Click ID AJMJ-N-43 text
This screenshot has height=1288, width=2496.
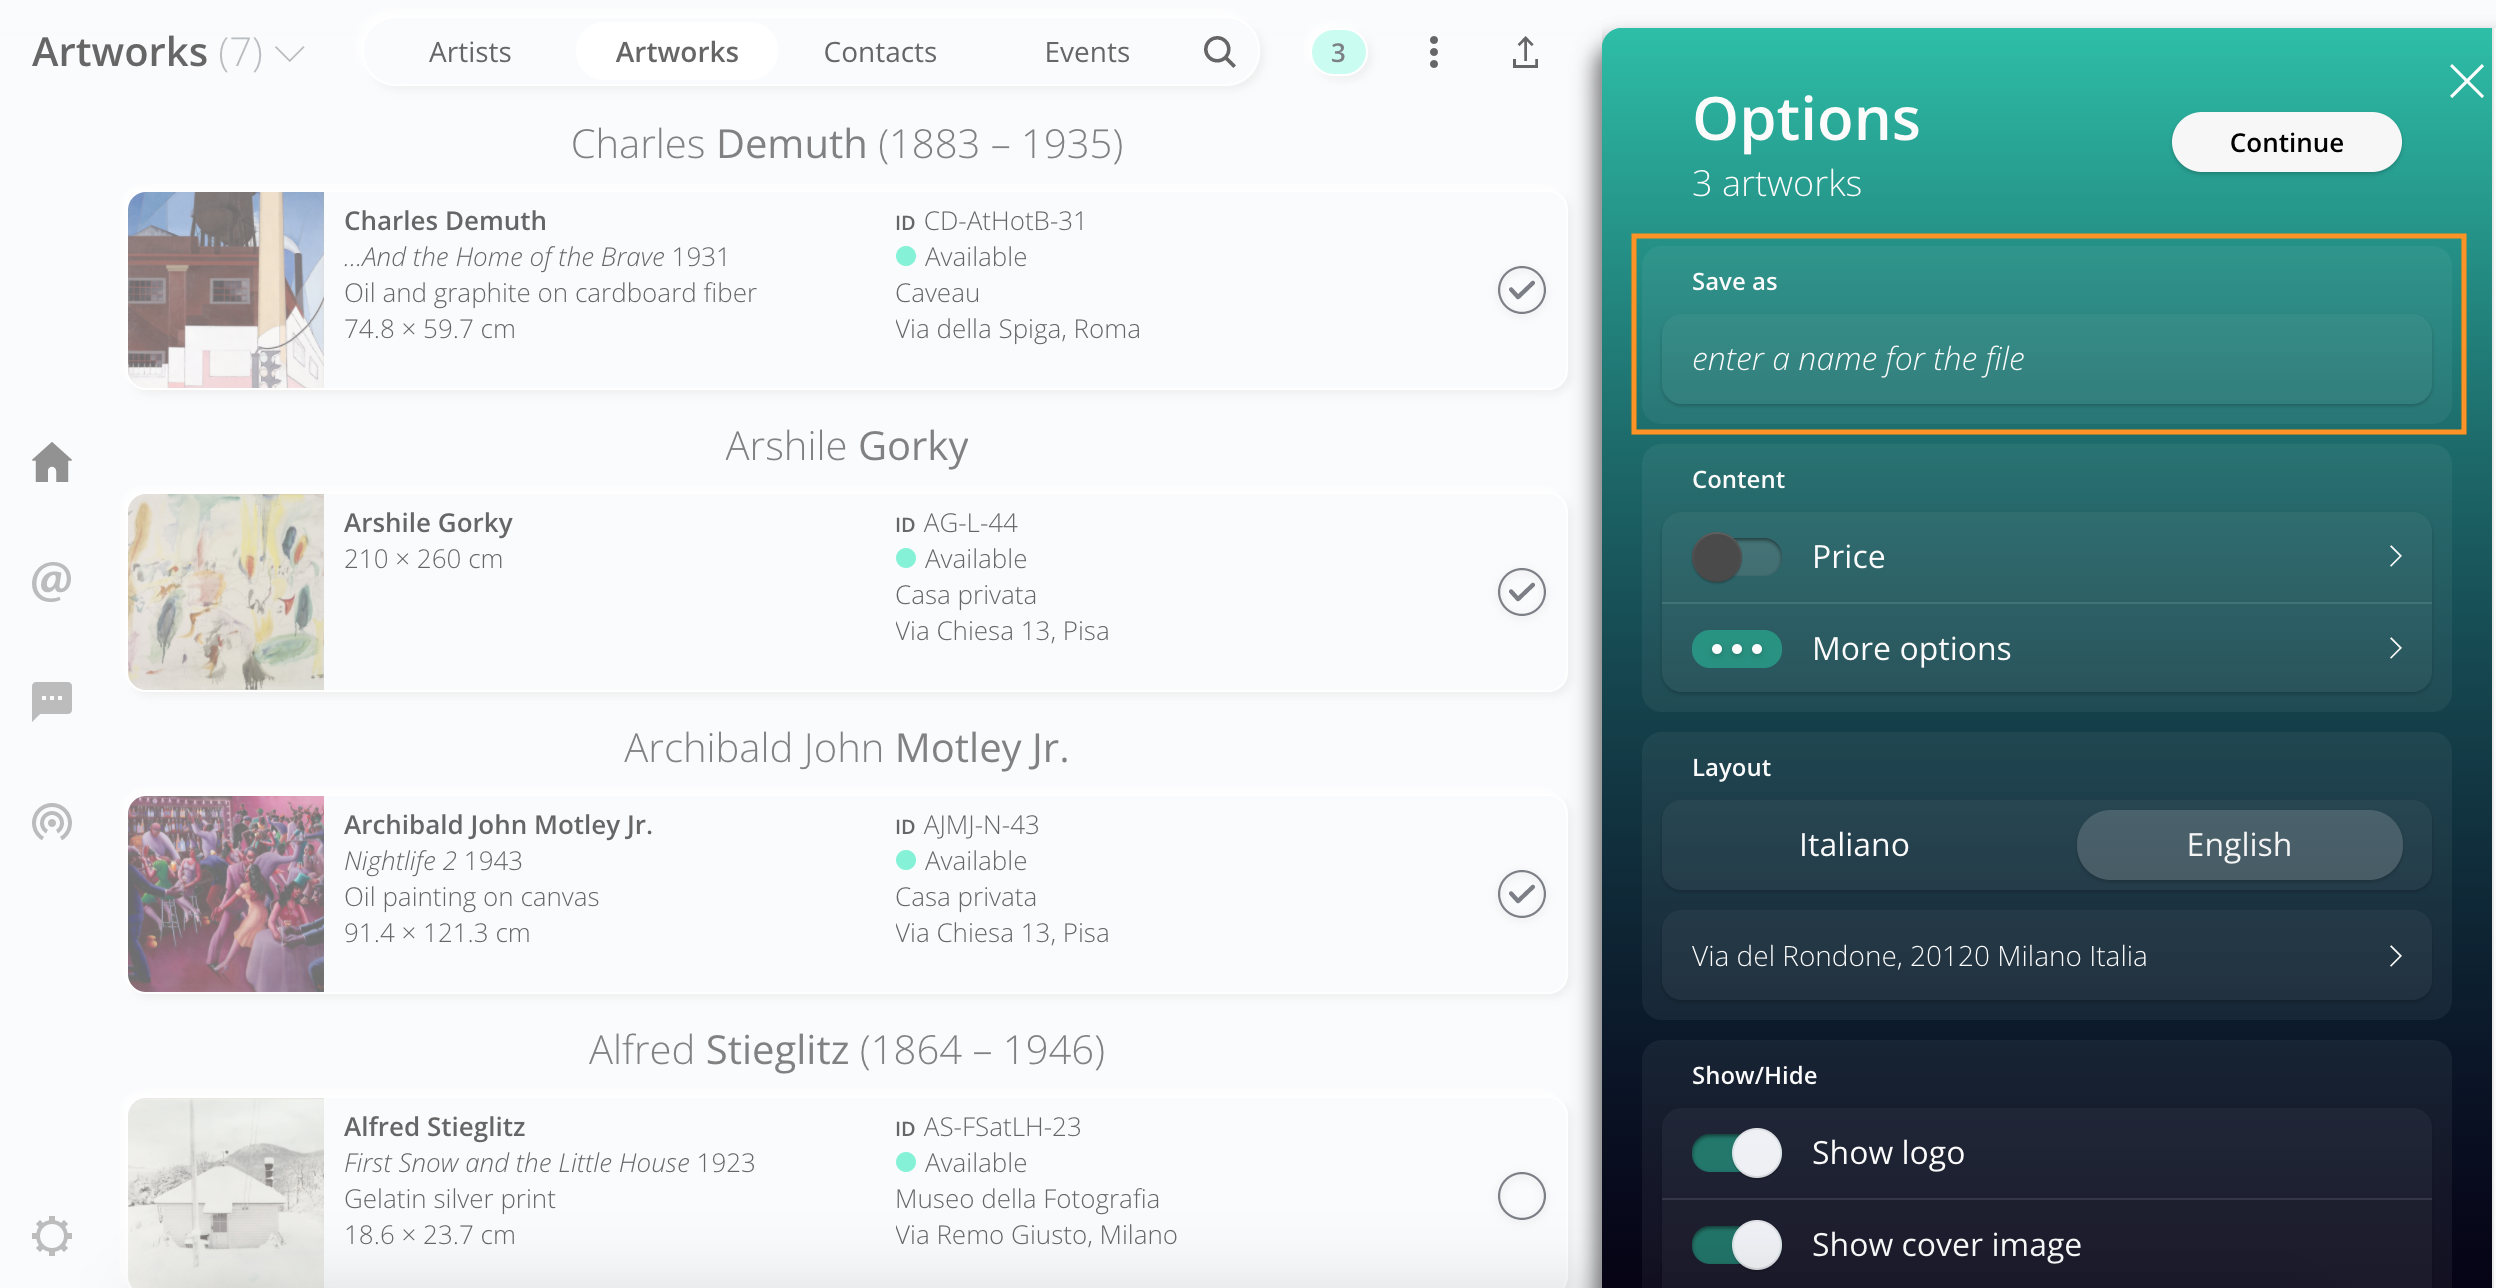(x=967, y=825)
